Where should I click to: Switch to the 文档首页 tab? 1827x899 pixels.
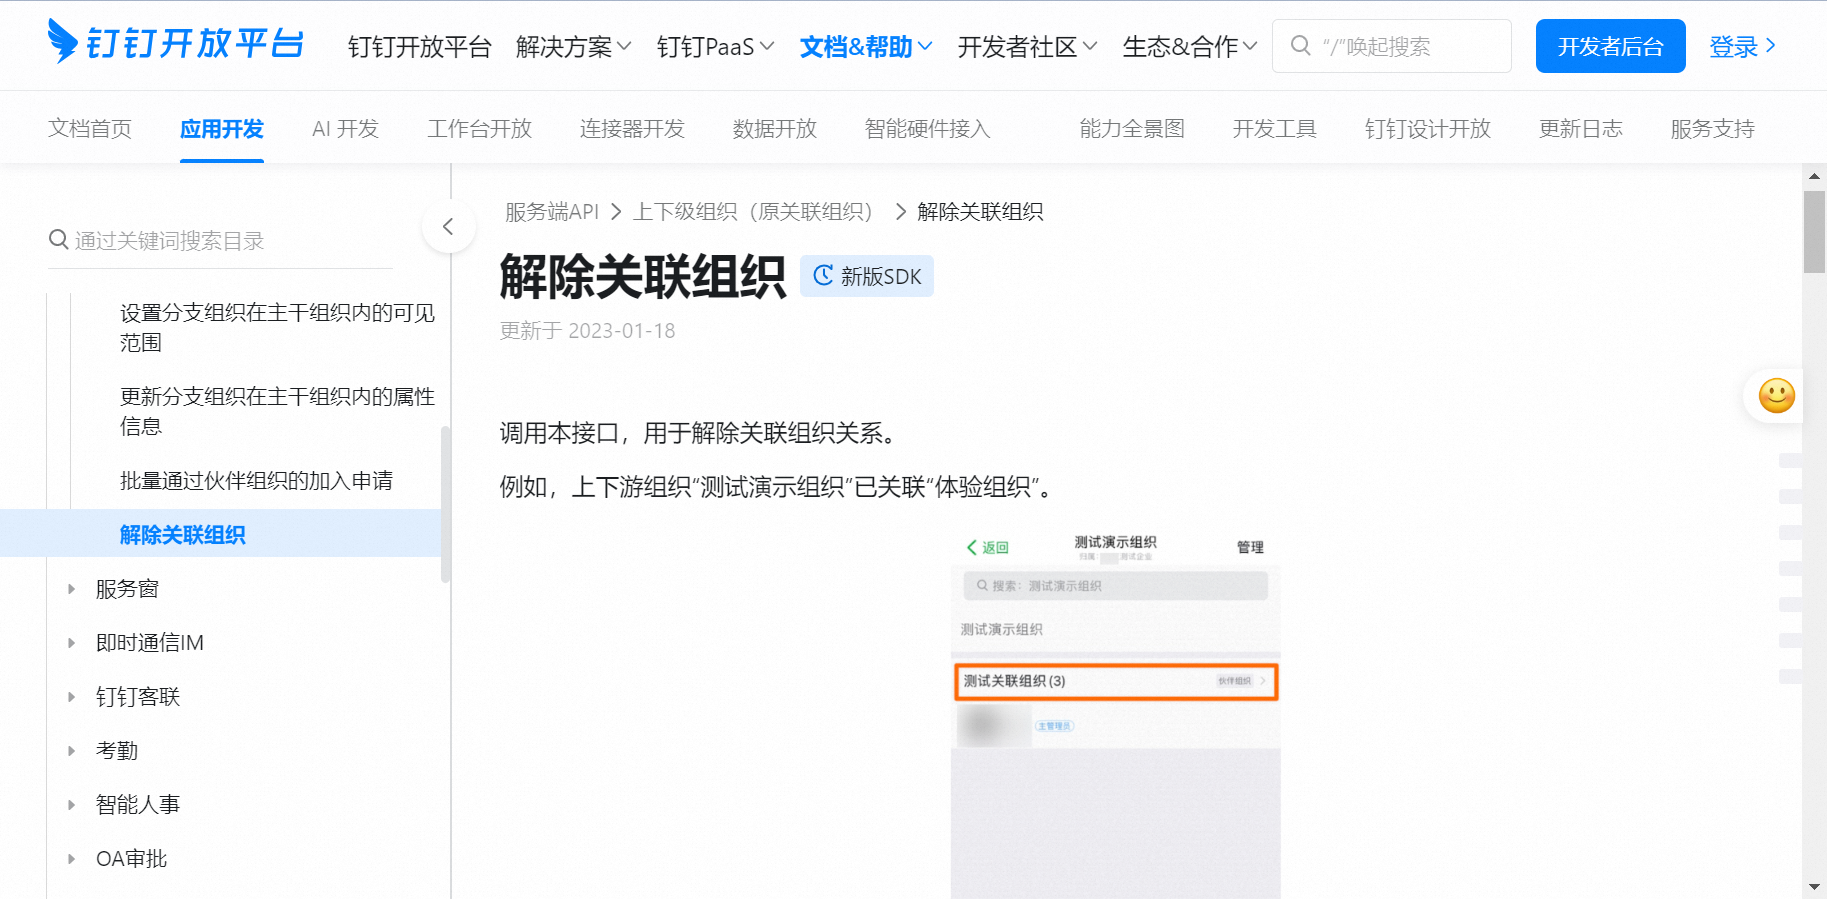90,128
